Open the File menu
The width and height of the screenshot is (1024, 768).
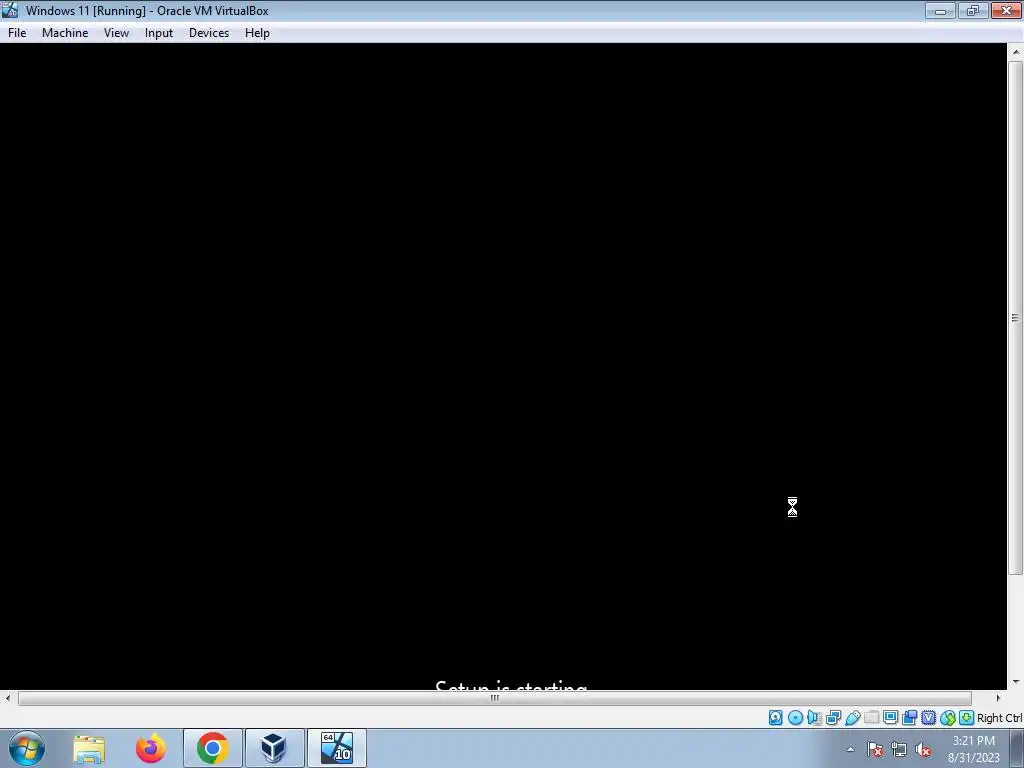pos(17,33)
